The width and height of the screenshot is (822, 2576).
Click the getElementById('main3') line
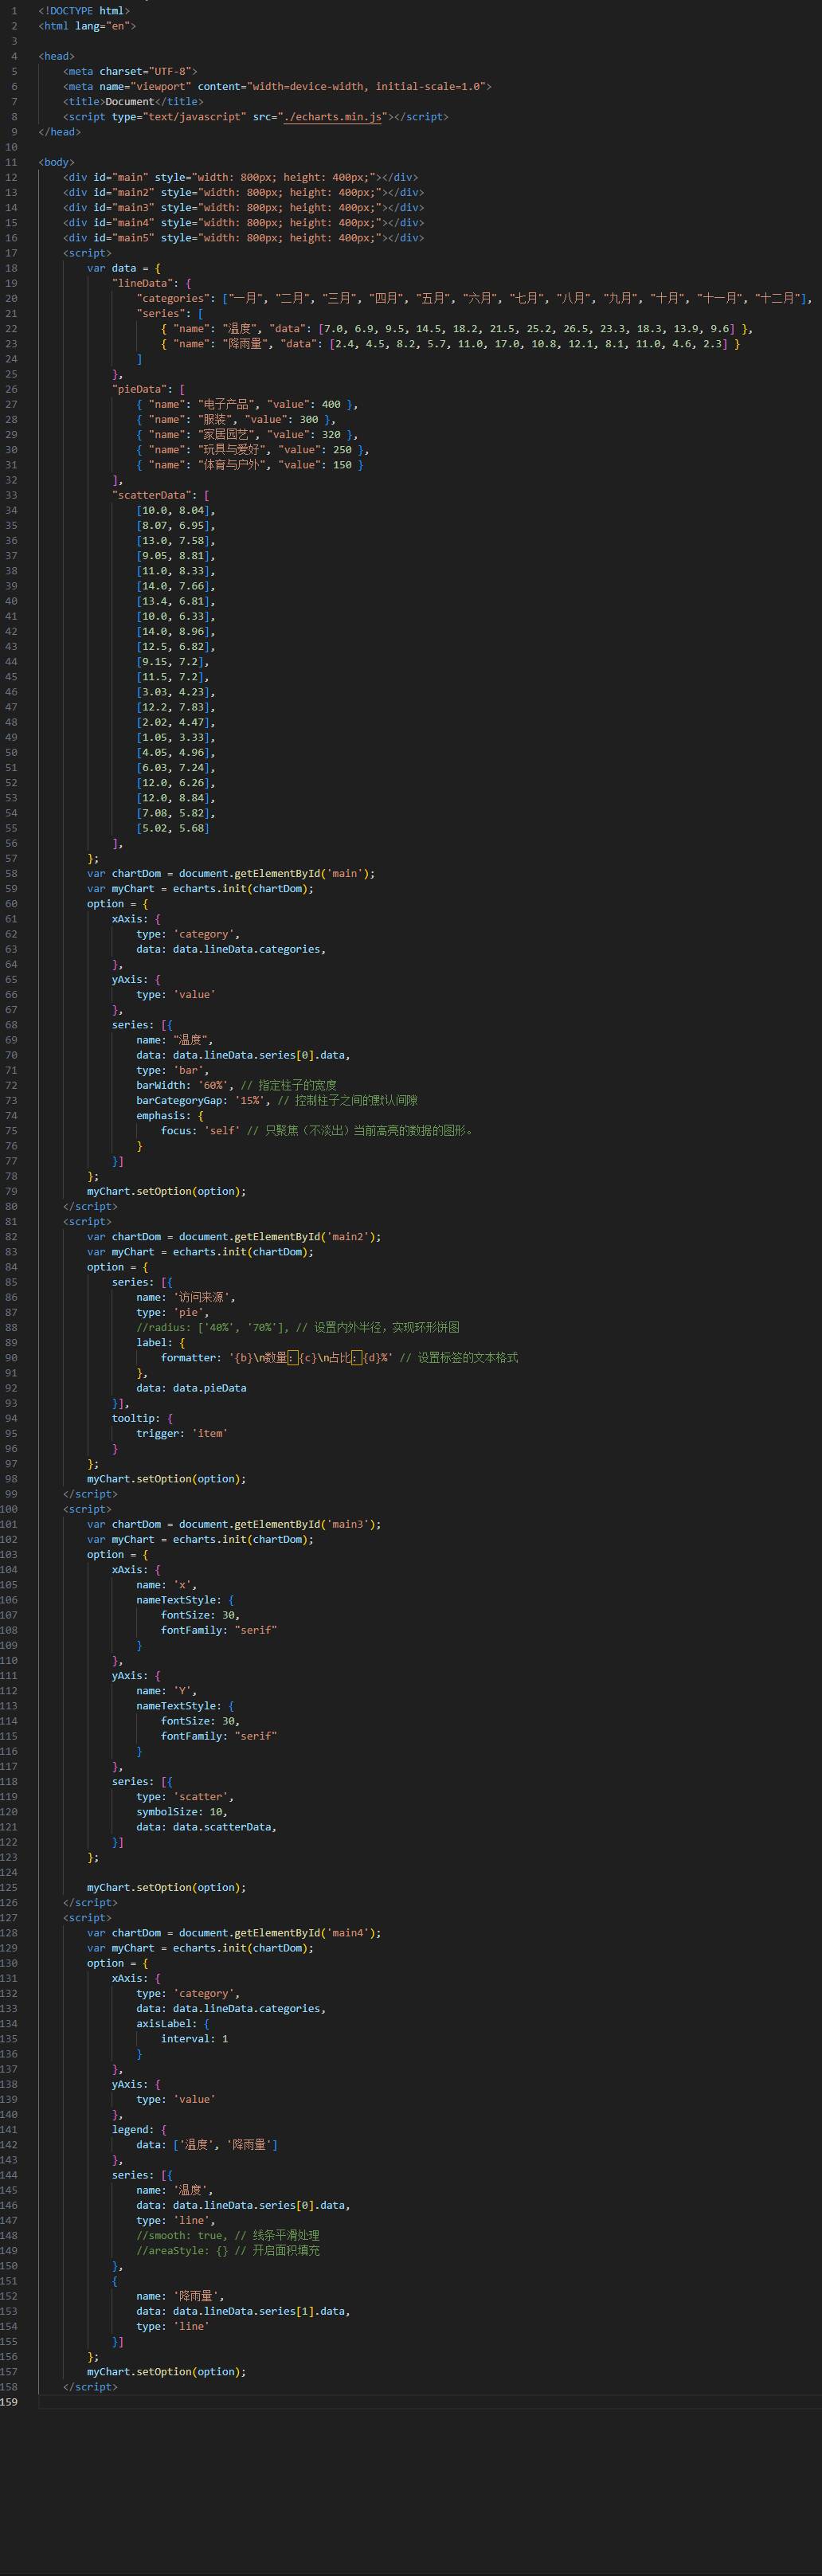tap(234, 1525)
